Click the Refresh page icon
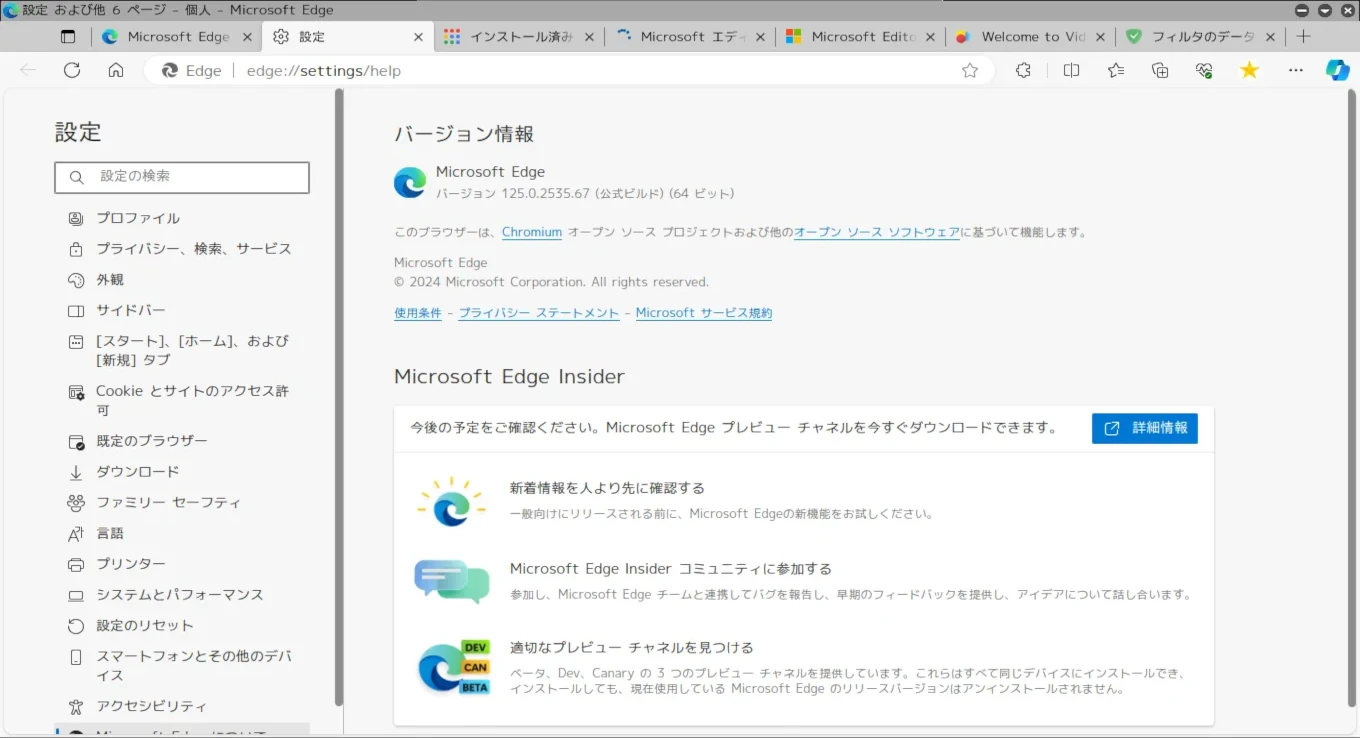The height and width of the screenshot is (738, 1360). [72, 70]
